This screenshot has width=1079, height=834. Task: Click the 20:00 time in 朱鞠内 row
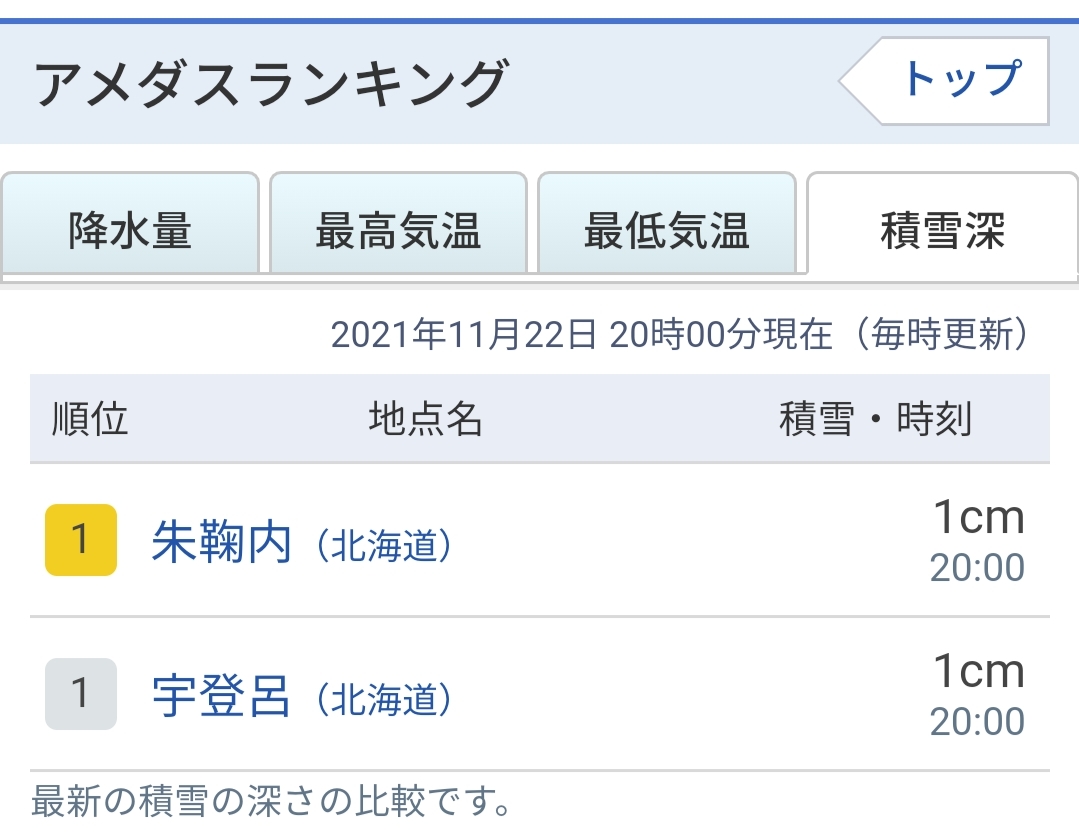[977, 568]
